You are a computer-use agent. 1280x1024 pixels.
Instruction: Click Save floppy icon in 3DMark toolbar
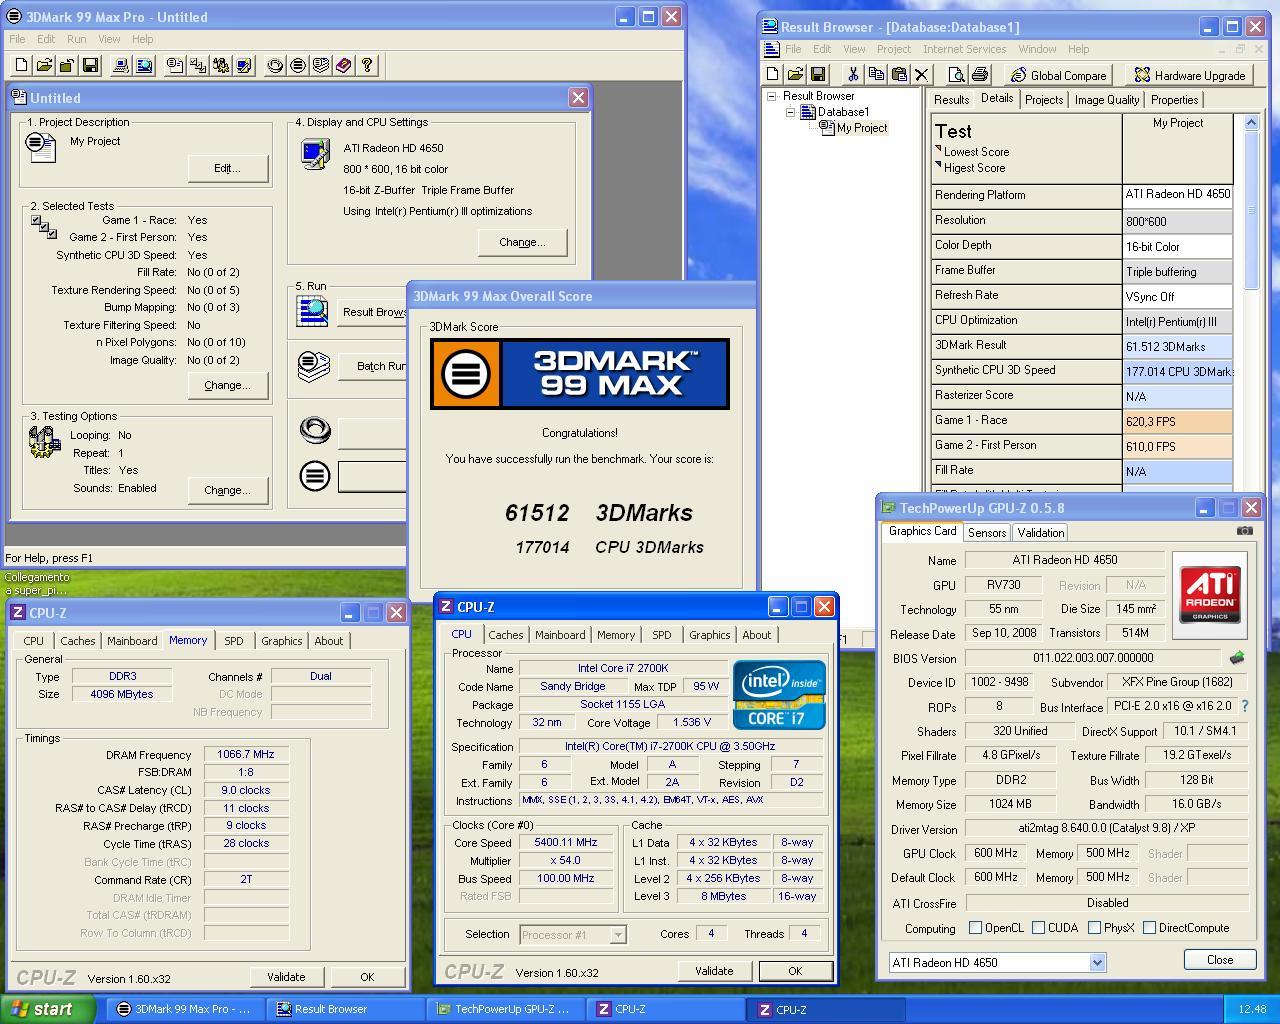point(90,65)
